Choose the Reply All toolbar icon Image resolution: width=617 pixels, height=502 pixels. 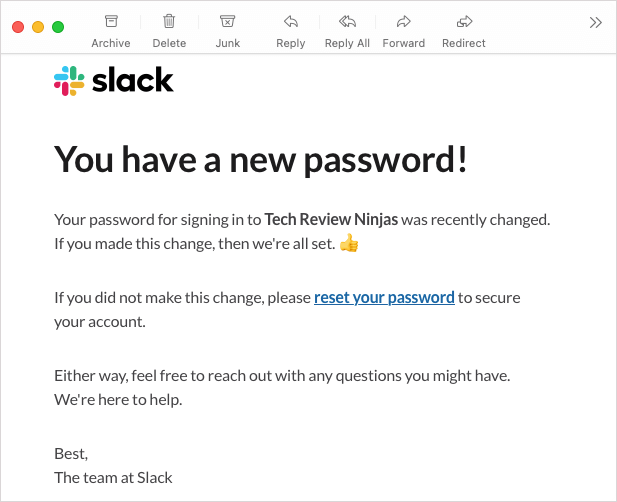click(x=347, y=21)
